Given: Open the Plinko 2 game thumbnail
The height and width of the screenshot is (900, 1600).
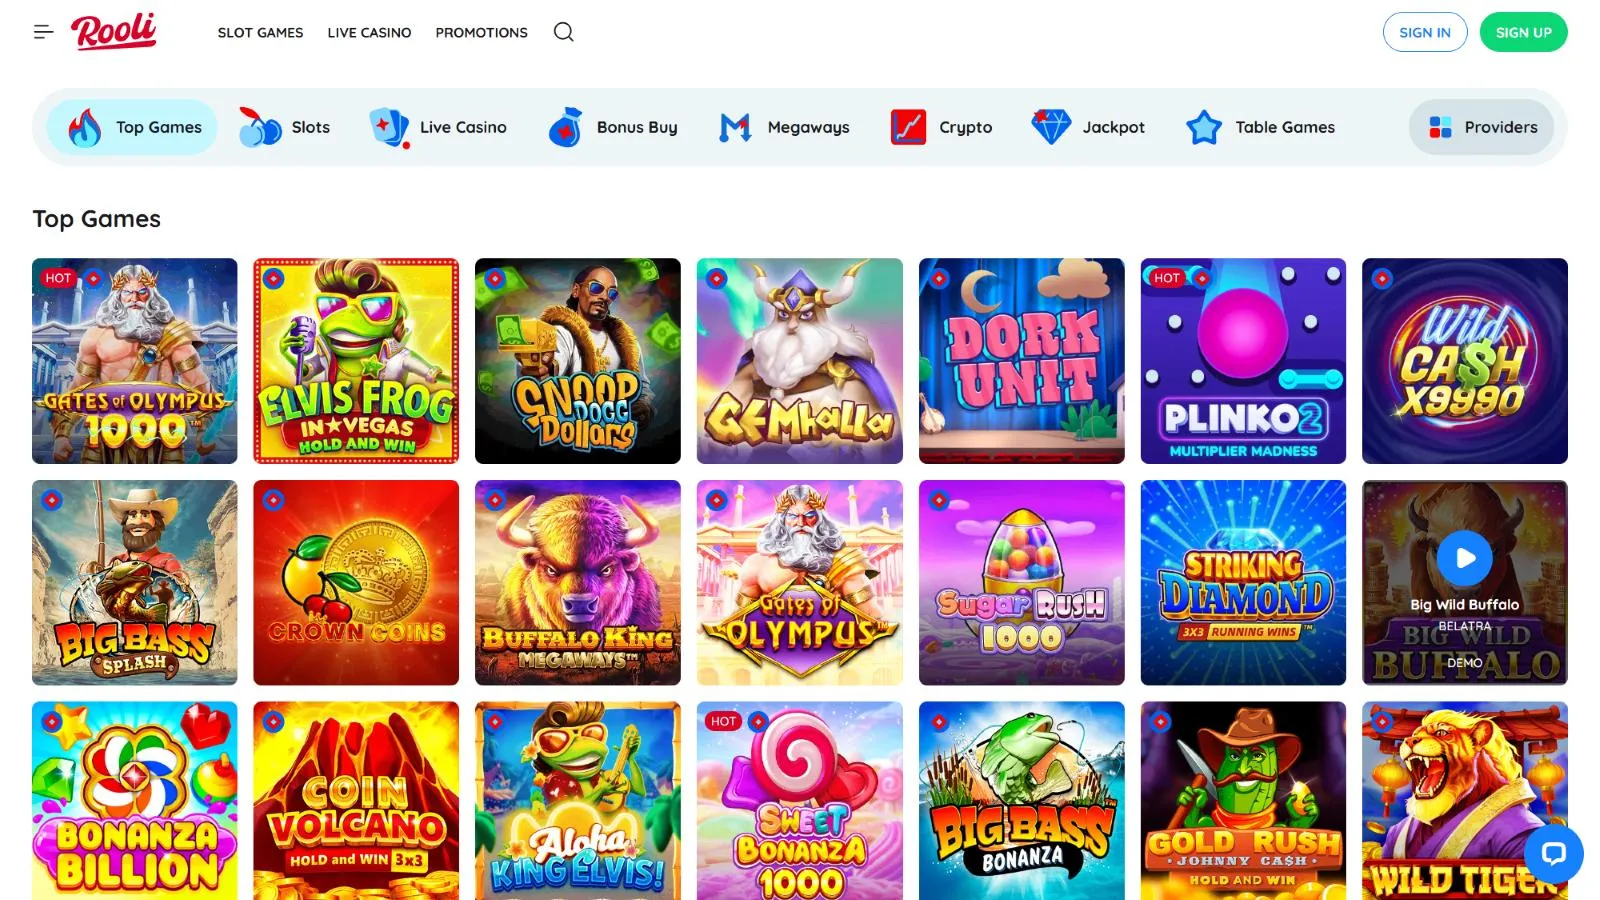Looking at the screenshot, I should 1243,361.
